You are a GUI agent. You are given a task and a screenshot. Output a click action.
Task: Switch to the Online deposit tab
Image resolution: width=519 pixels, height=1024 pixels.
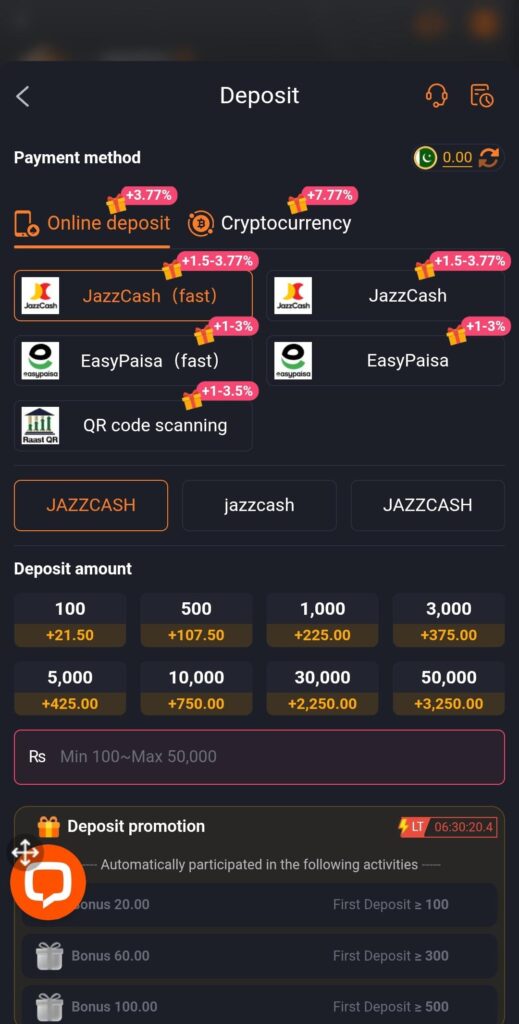click(x=92, y=223)
